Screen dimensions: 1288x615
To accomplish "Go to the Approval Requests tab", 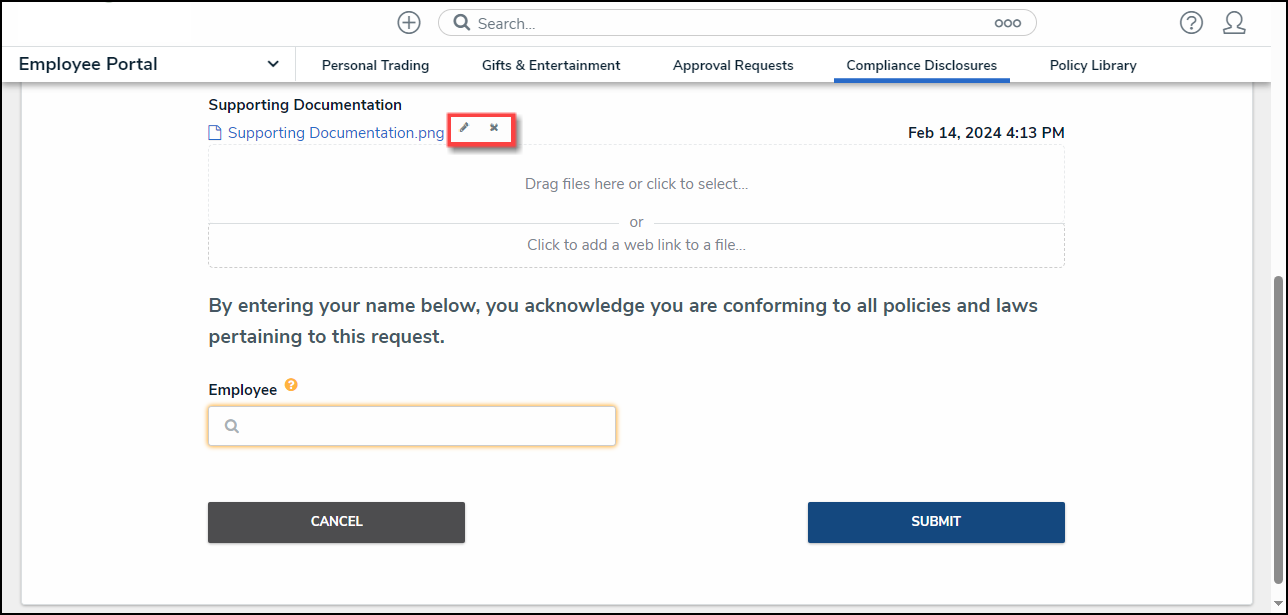I will click(x=733, y=65).
